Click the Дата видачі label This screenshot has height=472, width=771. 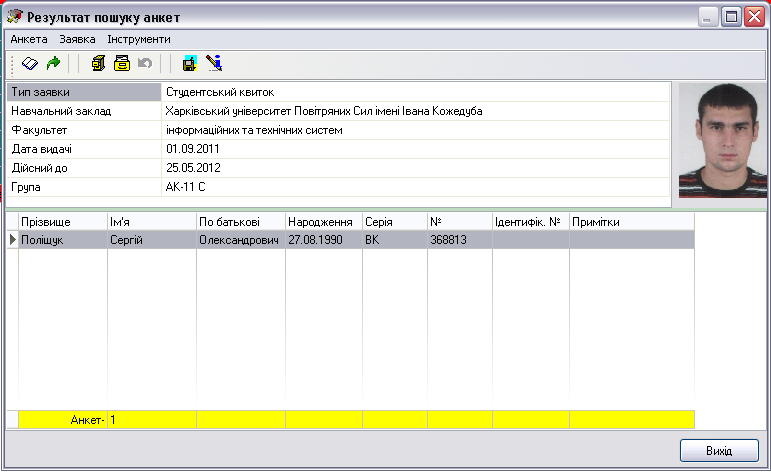(x=41, y=149)
